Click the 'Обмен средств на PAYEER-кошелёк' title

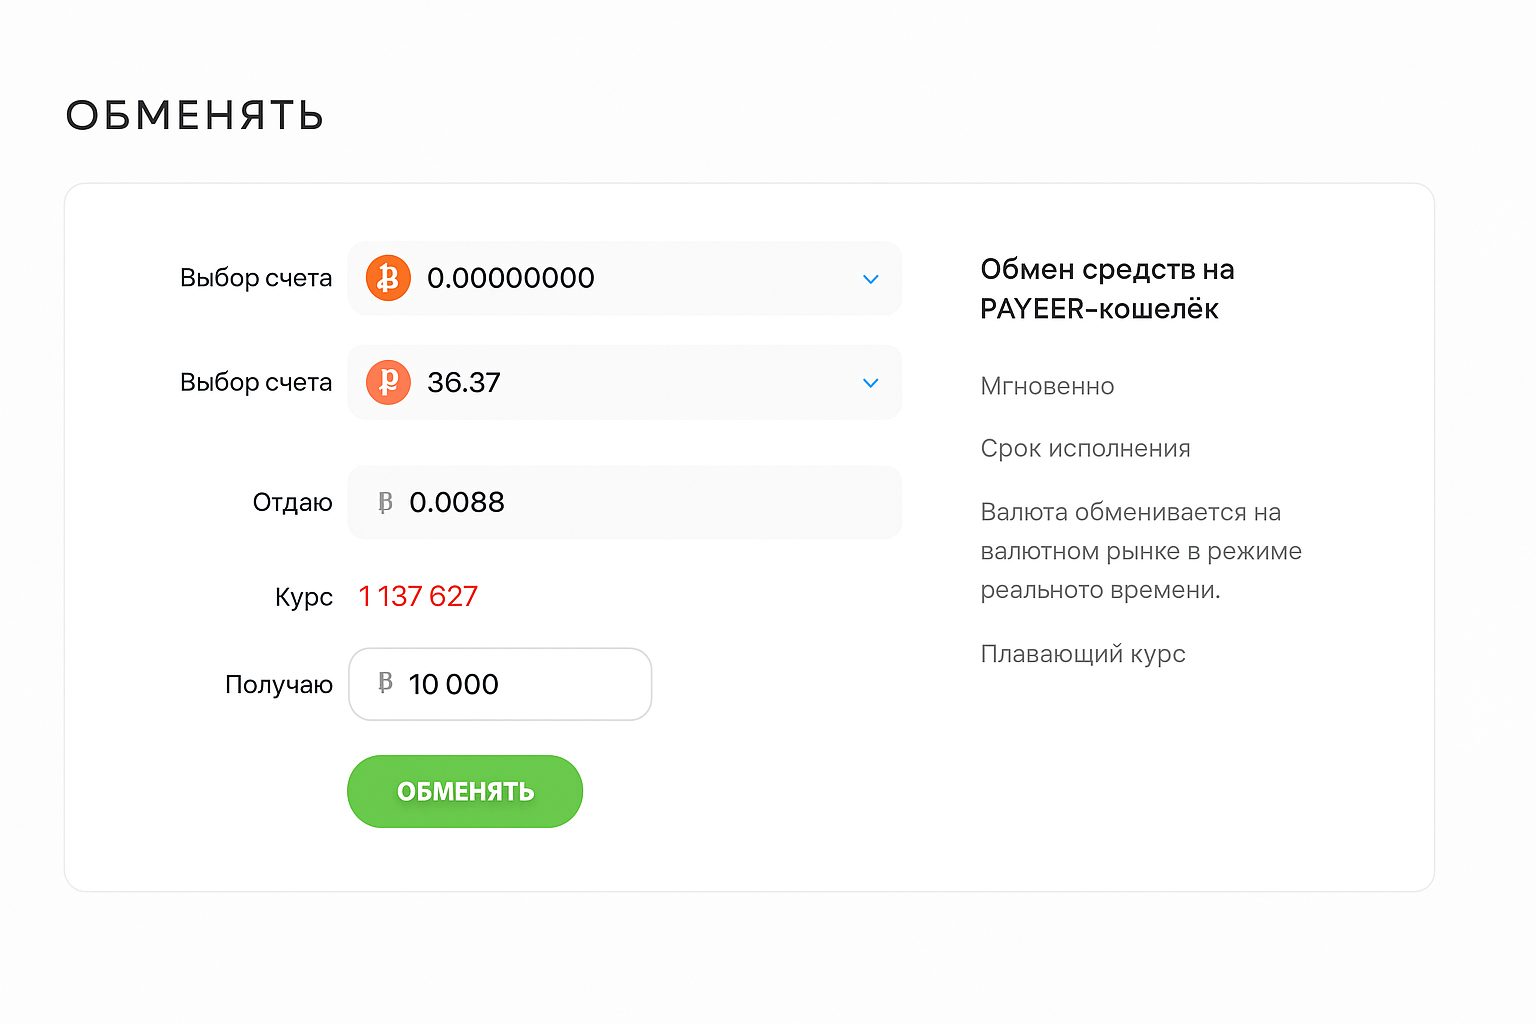[x=1106, y=289]
